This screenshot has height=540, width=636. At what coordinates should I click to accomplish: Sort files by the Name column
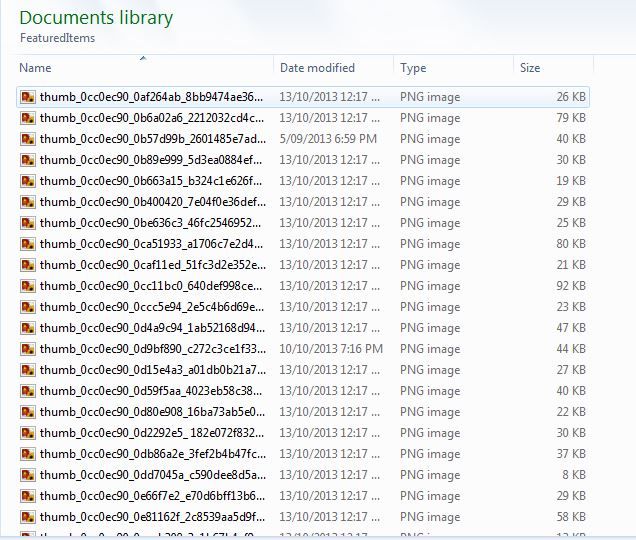[35, 68]
